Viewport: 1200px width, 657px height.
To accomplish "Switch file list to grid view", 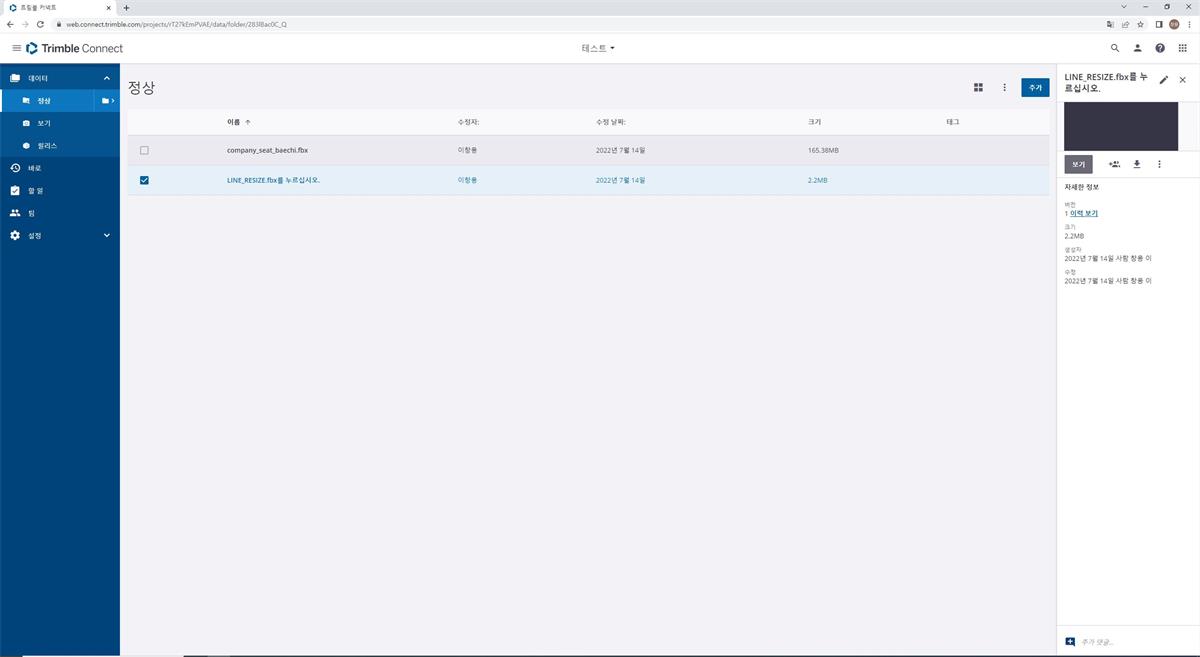I will click(x=978, y=87).
